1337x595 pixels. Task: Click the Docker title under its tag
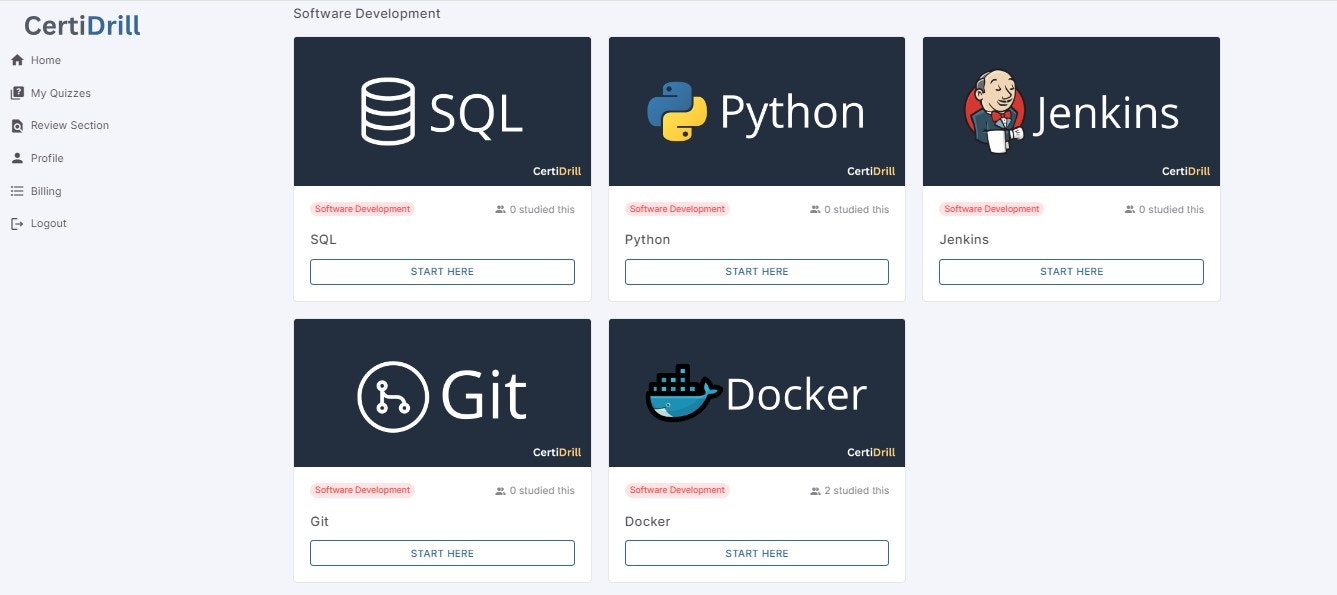[647, 522]
